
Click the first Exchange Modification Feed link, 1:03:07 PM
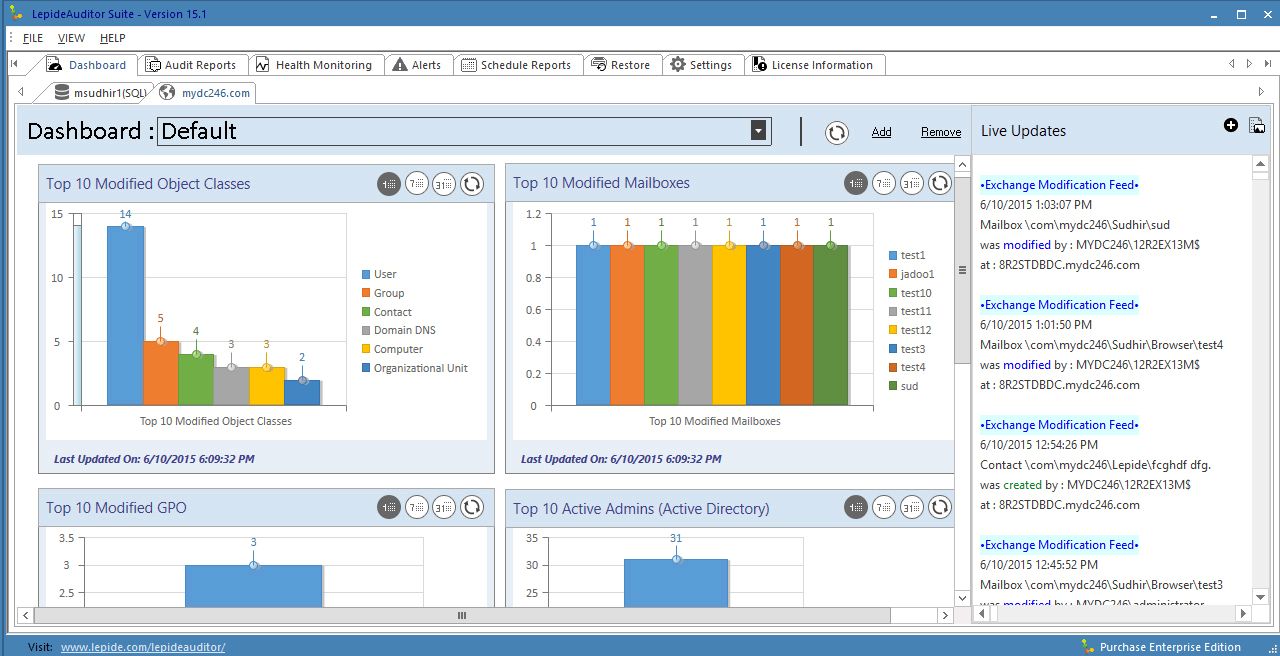(1059, 185)
